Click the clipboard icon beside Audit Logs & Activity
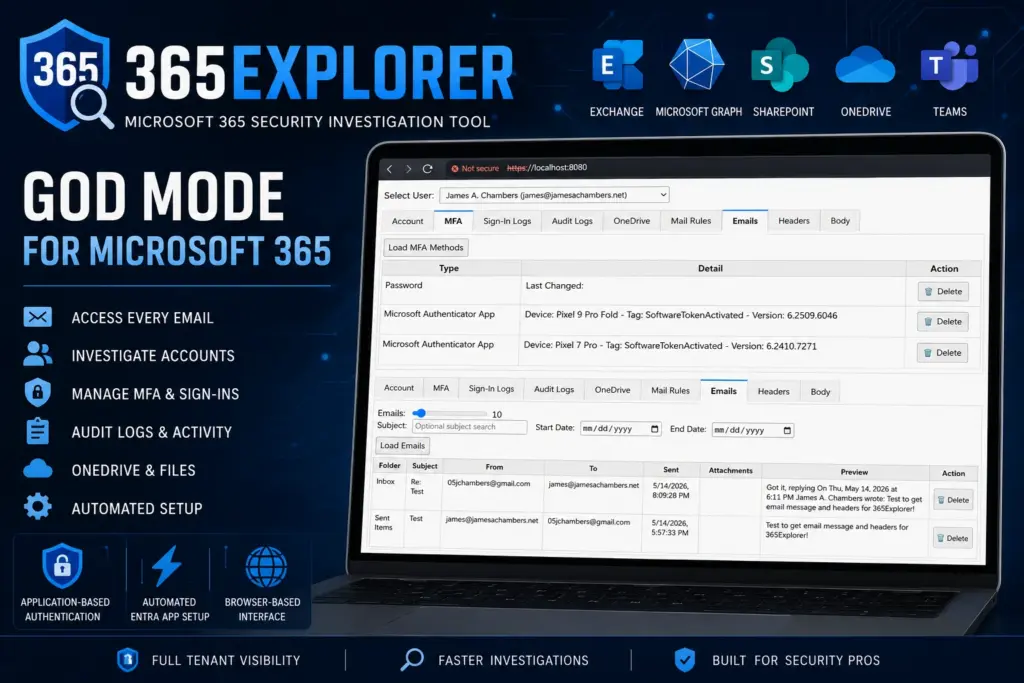Viewport: 1024px width, 683px height. (x=37, y=431)
